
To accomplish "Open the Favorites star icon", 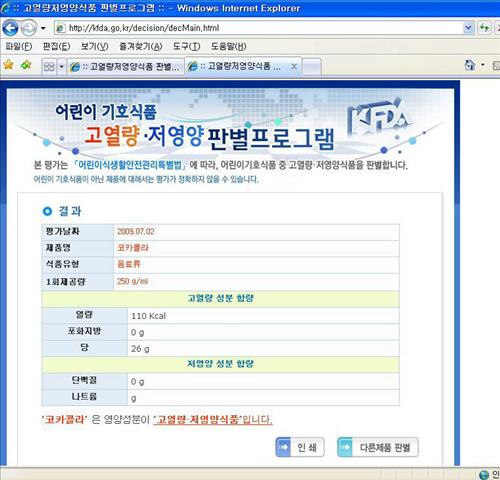I will click(x=8, y=65).
